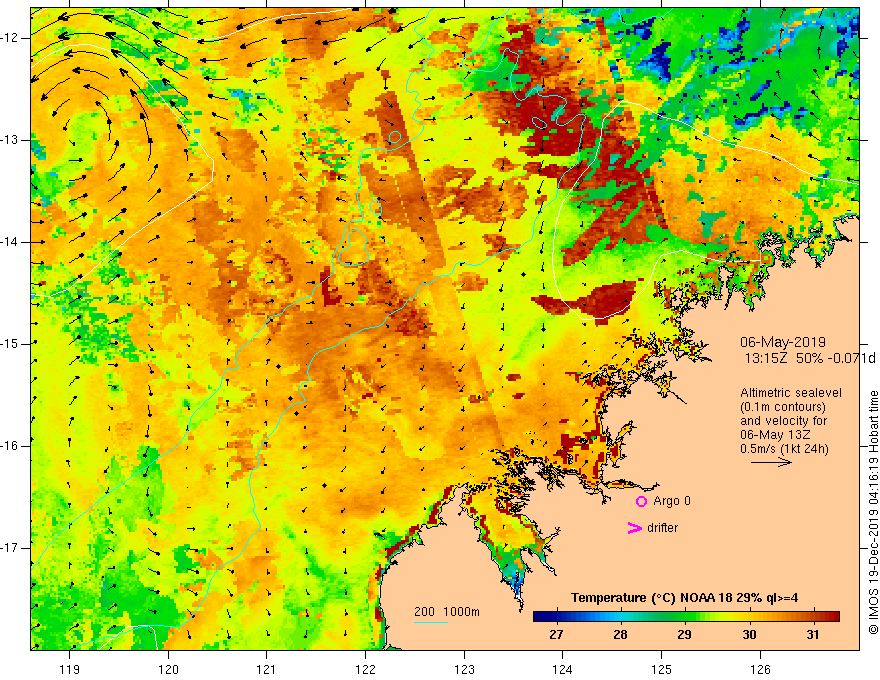Viewport: 880px width, 680px height.
Task: Click the '200 1000m' depth label
Action: pos(447,612)
